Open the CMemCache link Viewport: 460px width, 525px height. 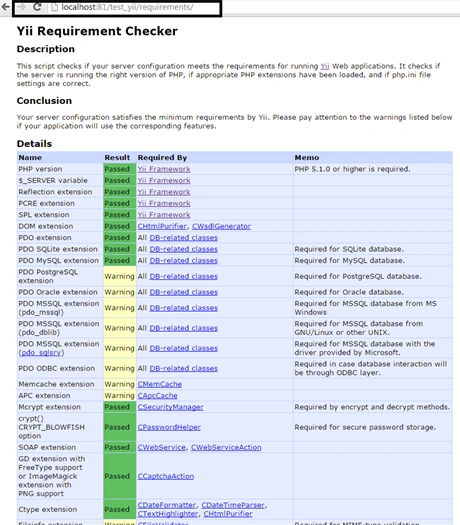(x=160, y=384)
